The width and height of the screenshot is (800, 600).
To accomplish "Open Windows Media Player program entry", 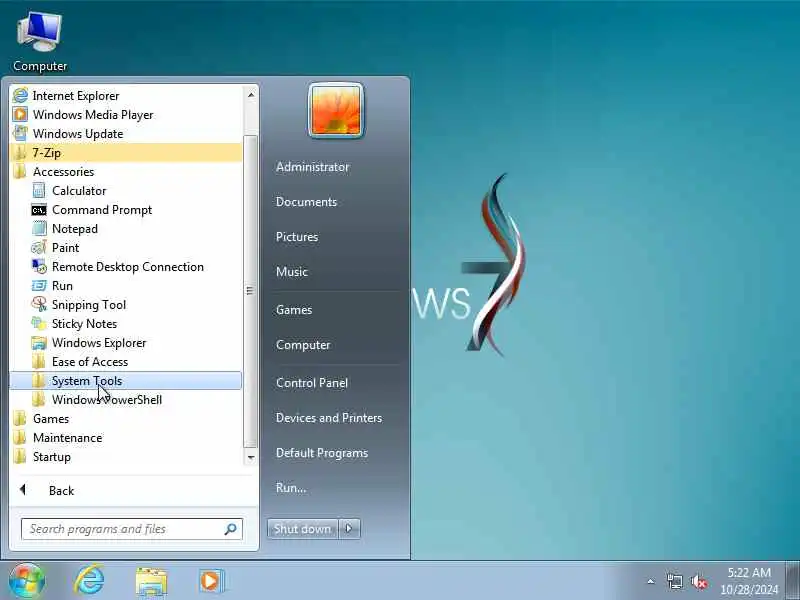I will 126,115.
